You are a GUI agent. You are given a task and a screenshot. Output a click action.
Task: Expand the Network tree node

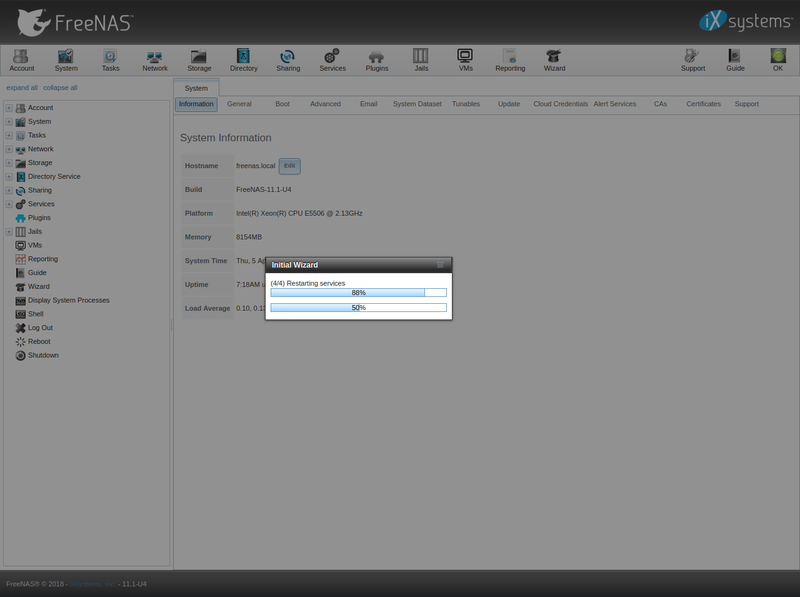(9, 149)
